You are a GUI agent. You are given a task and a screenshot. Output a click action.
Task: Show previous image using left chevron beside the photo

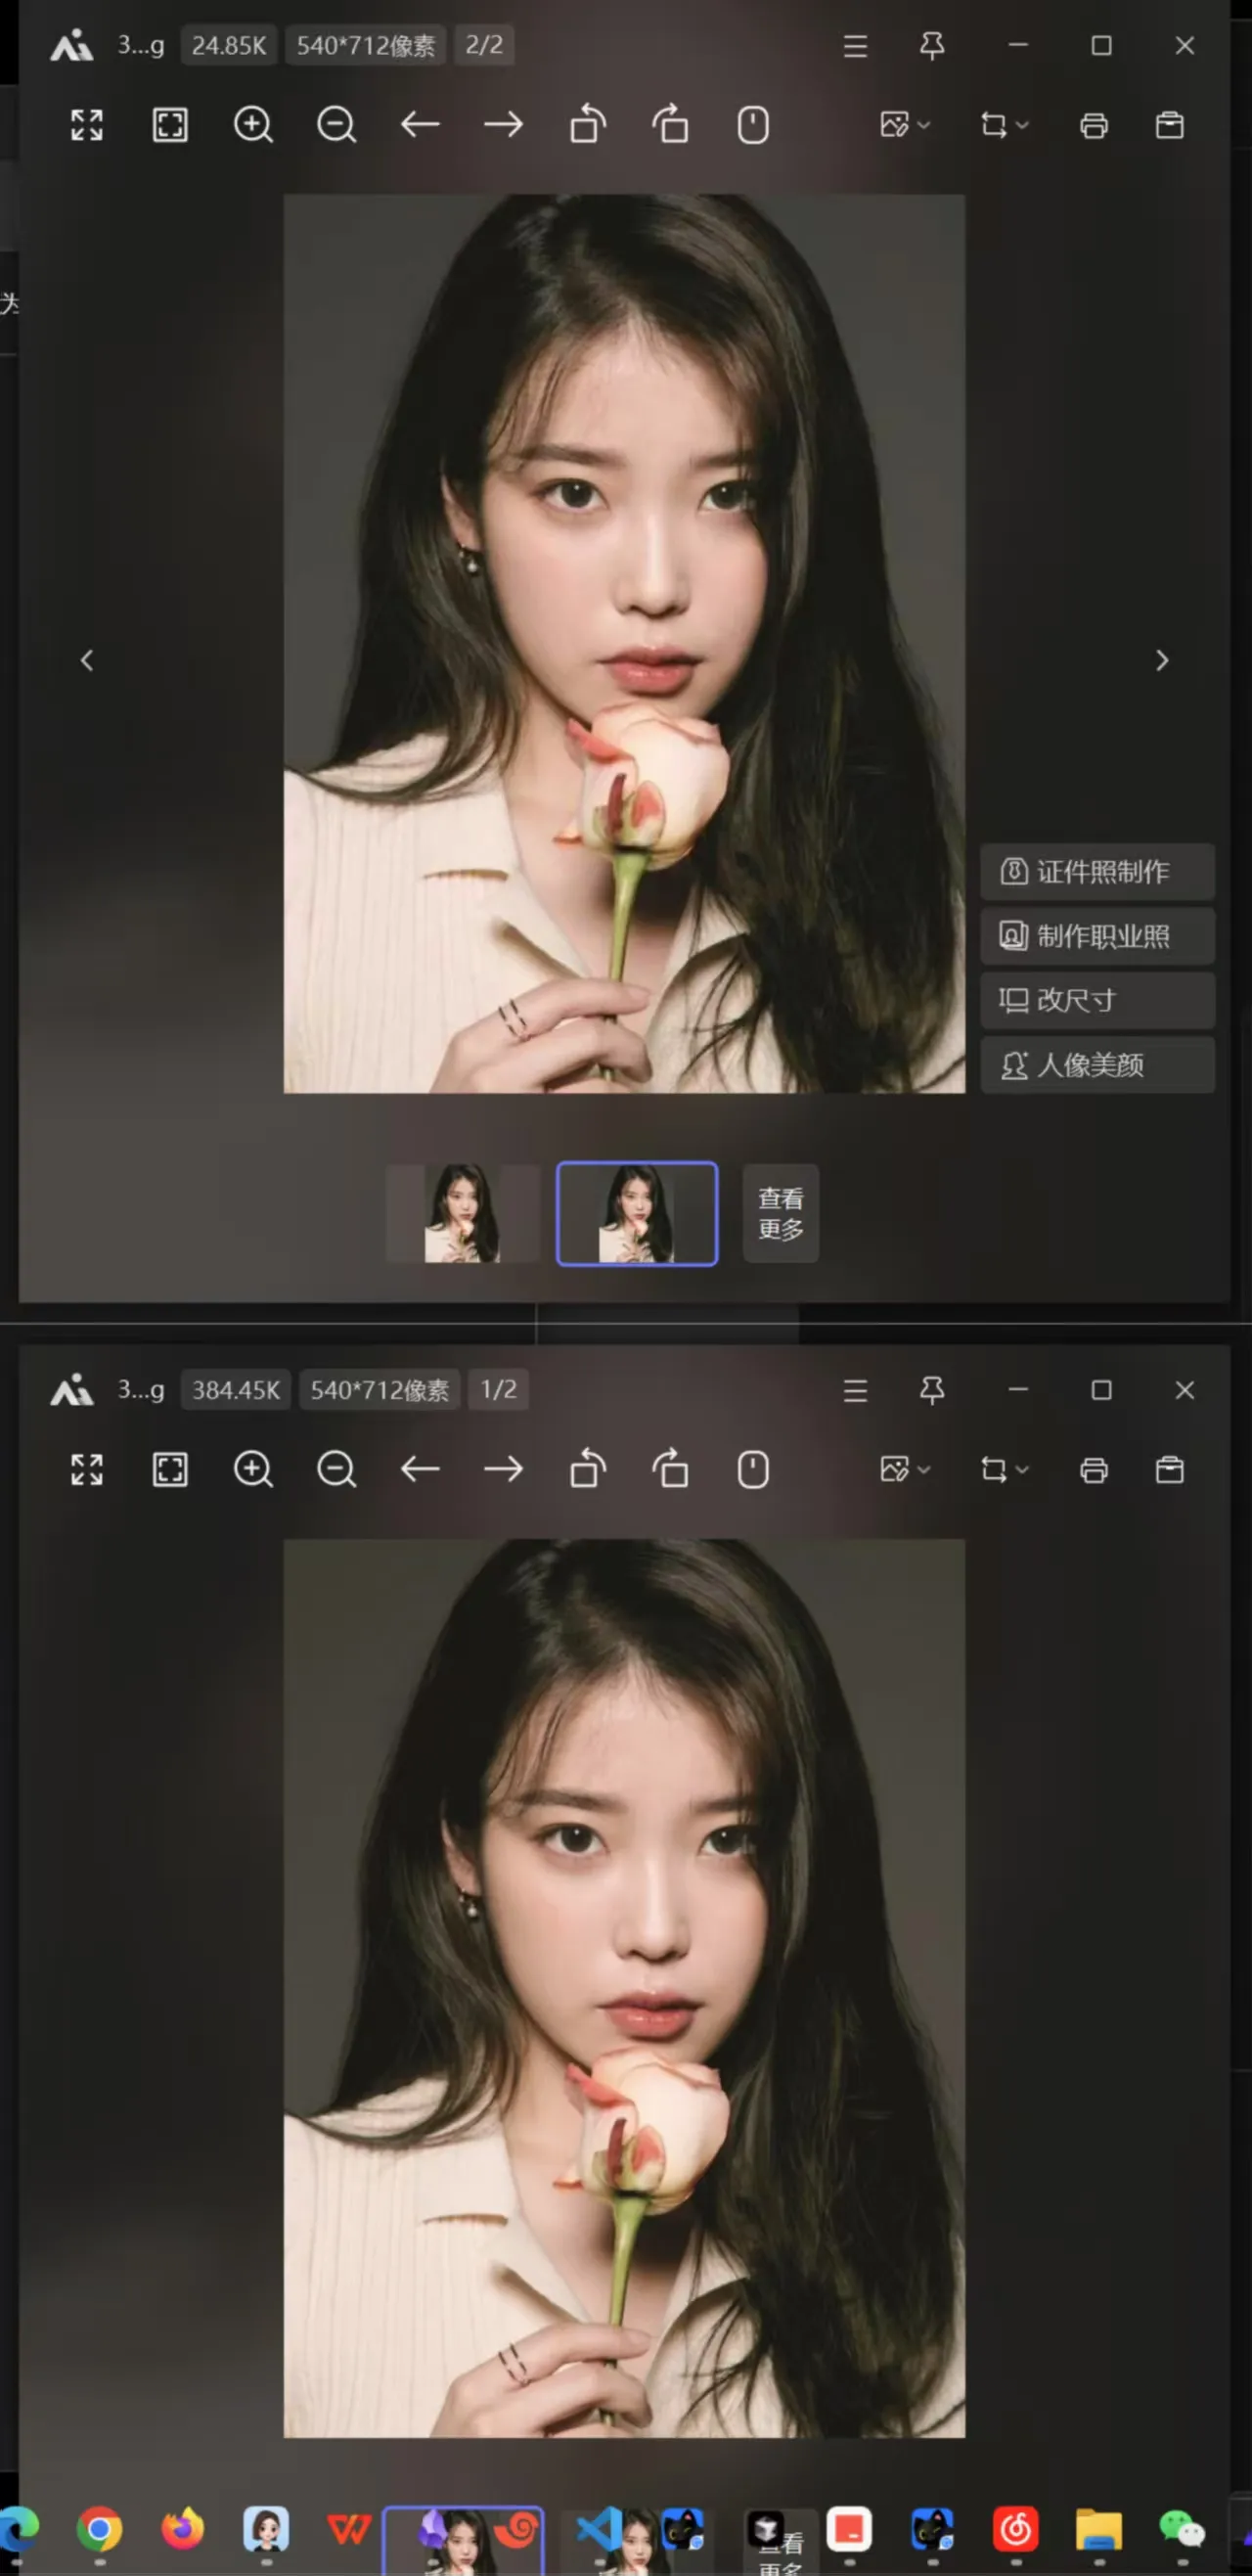(x=87, y=660)
